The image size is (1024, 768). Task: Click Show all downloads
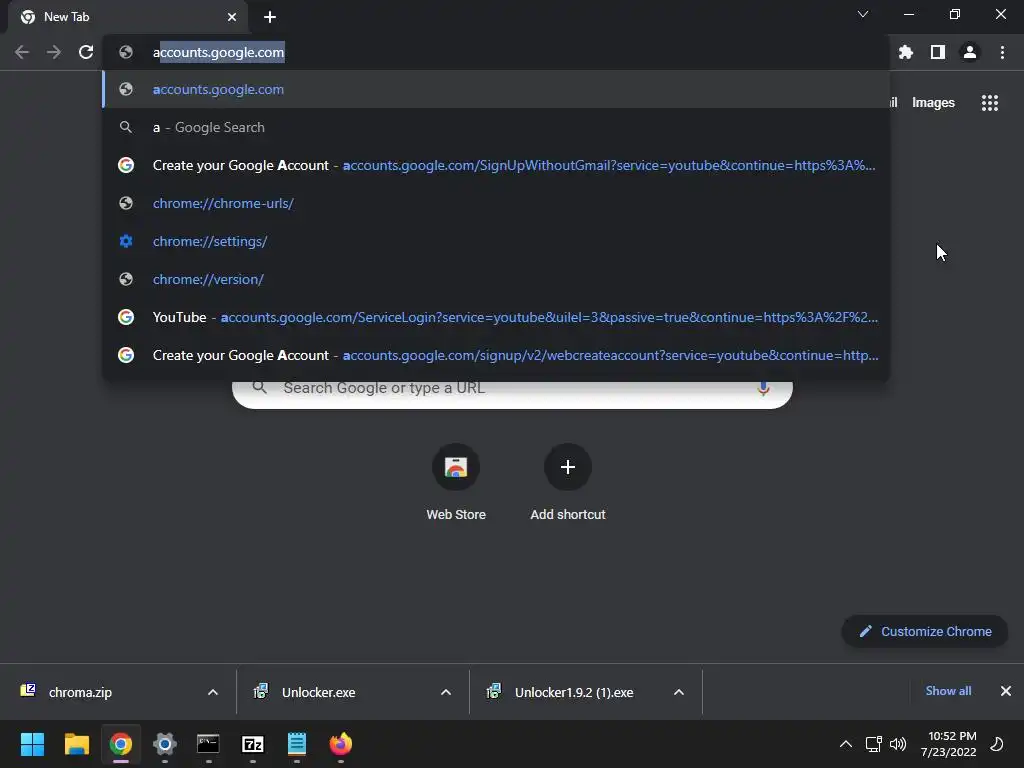948,691
